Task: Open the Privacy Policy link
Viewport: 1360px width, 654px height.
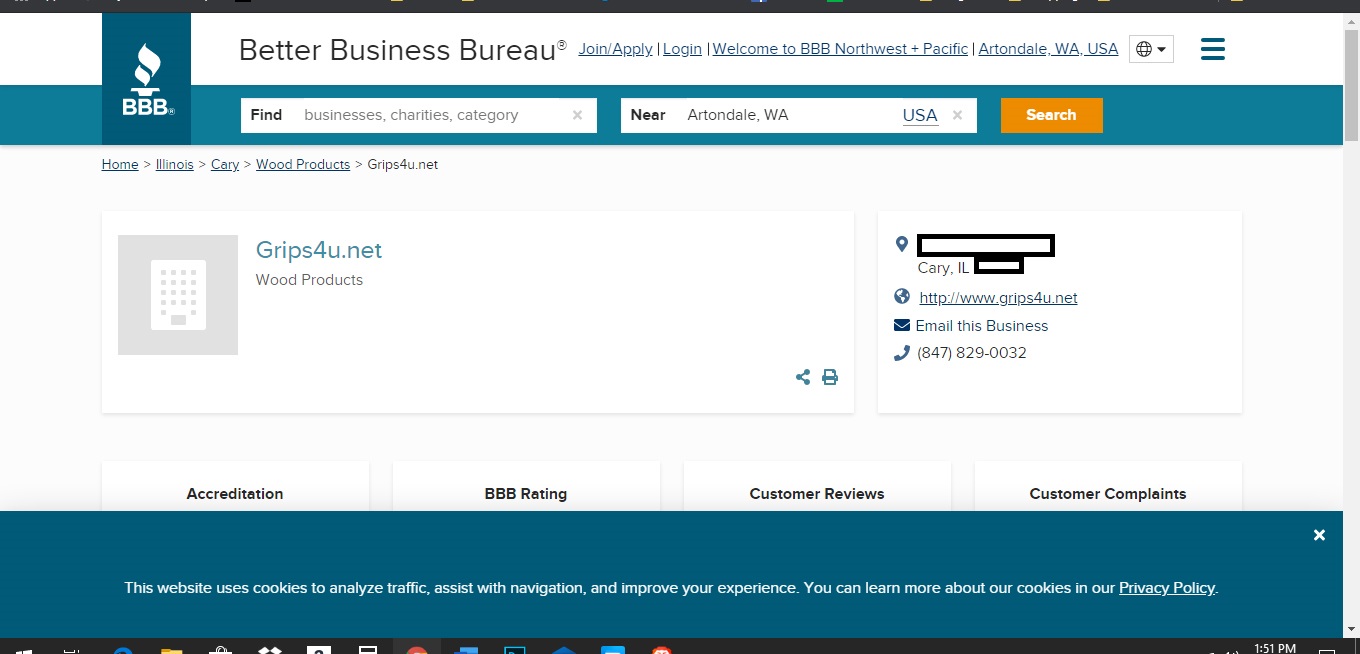Action: (1167, 588)
